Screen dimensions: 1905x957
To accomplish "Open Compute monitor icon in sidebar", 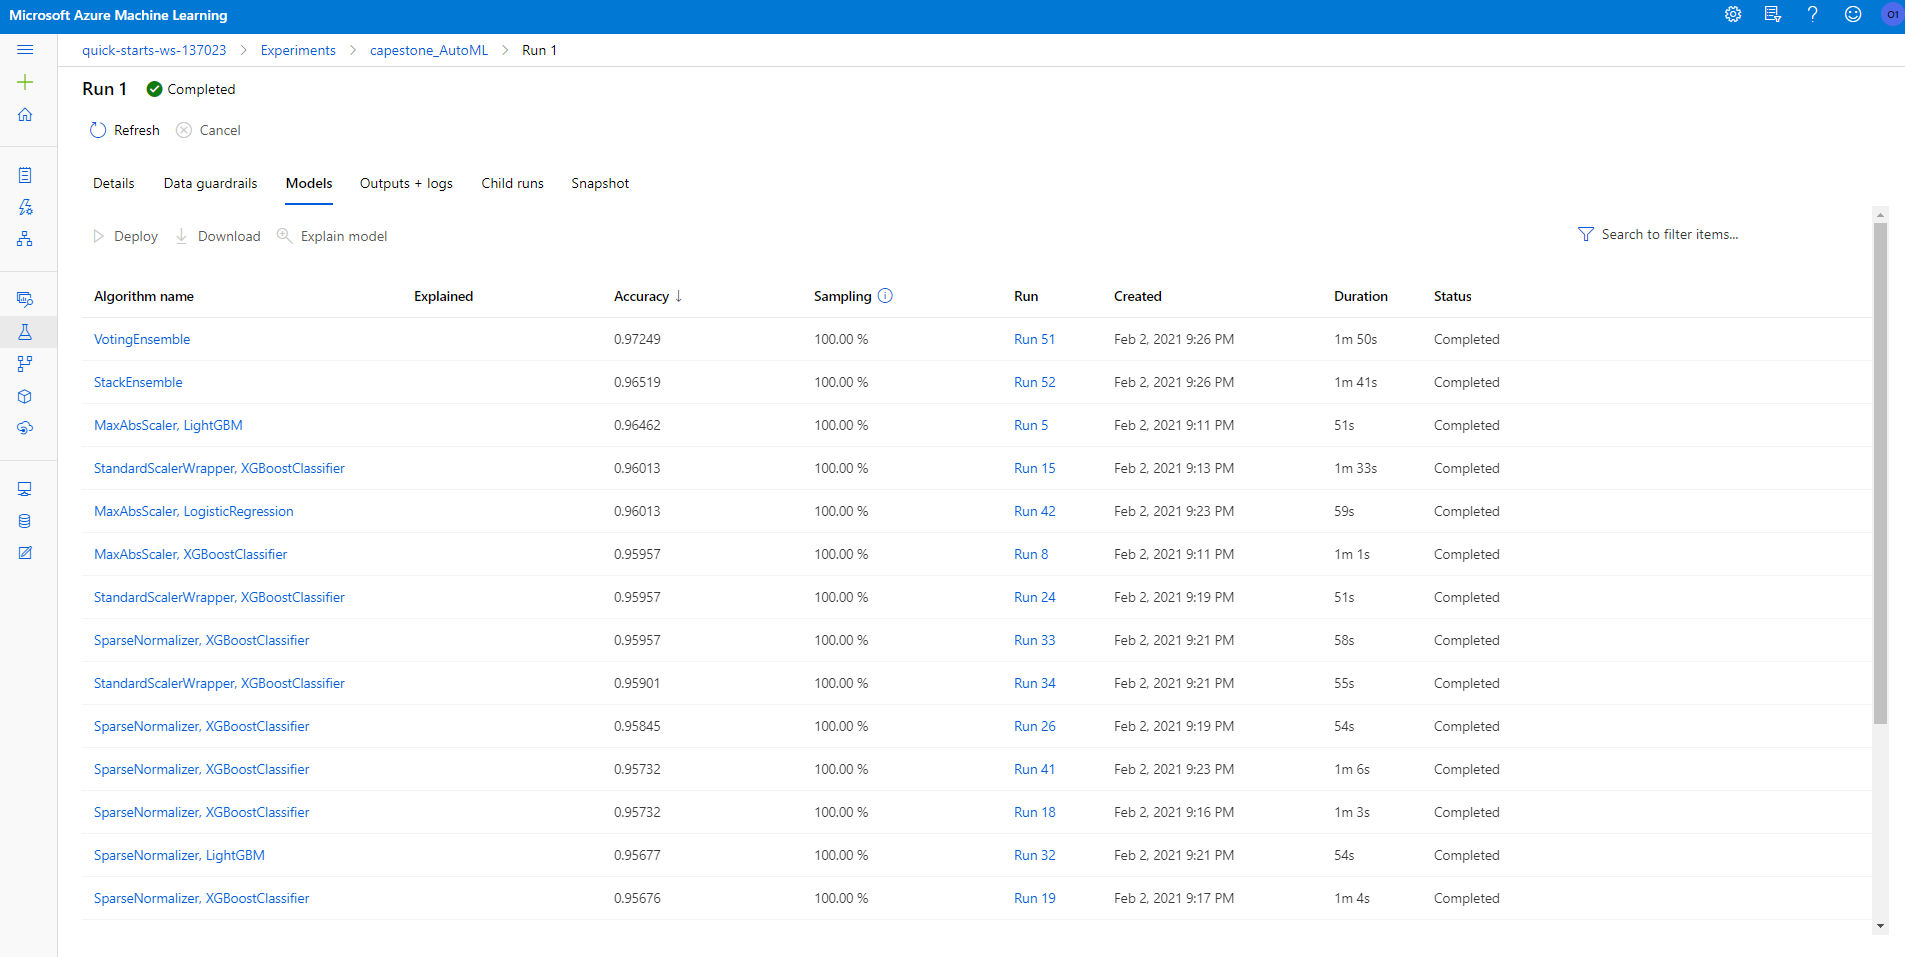I will coord(25,489).
